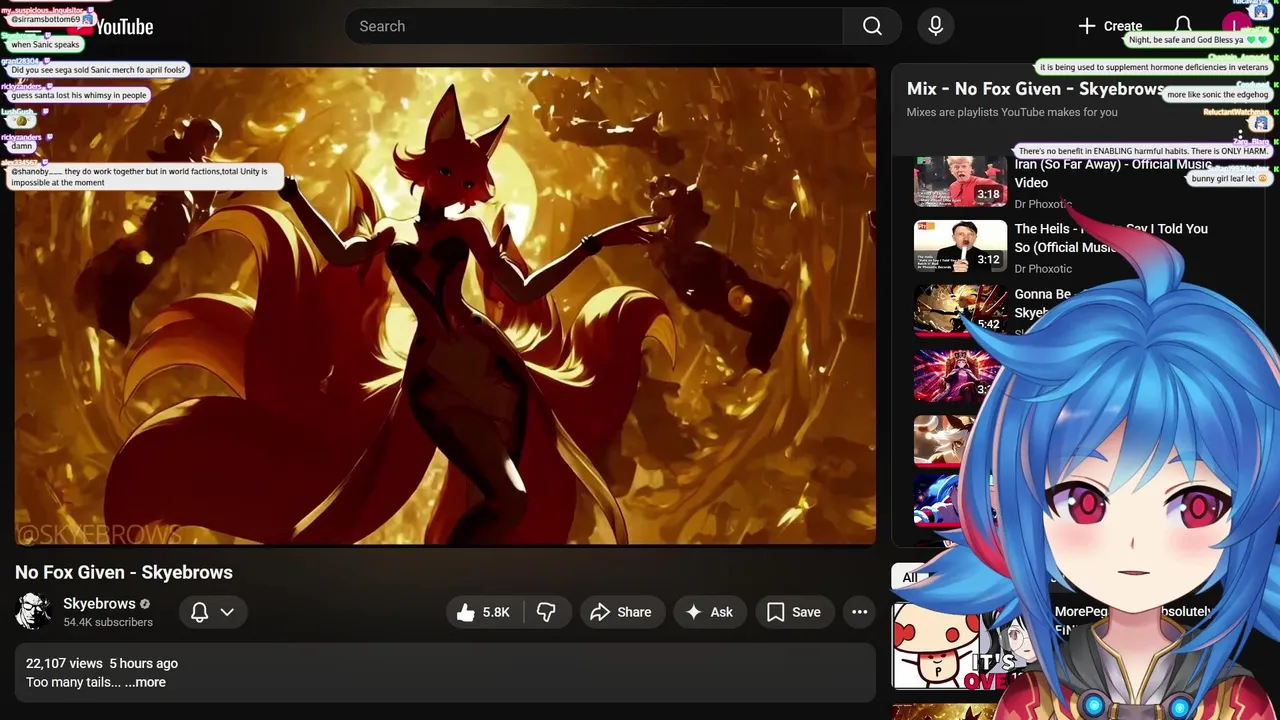
Task: Click Dr Phoxotic channel under Heils video
Action: click(x=1043, y=268)
